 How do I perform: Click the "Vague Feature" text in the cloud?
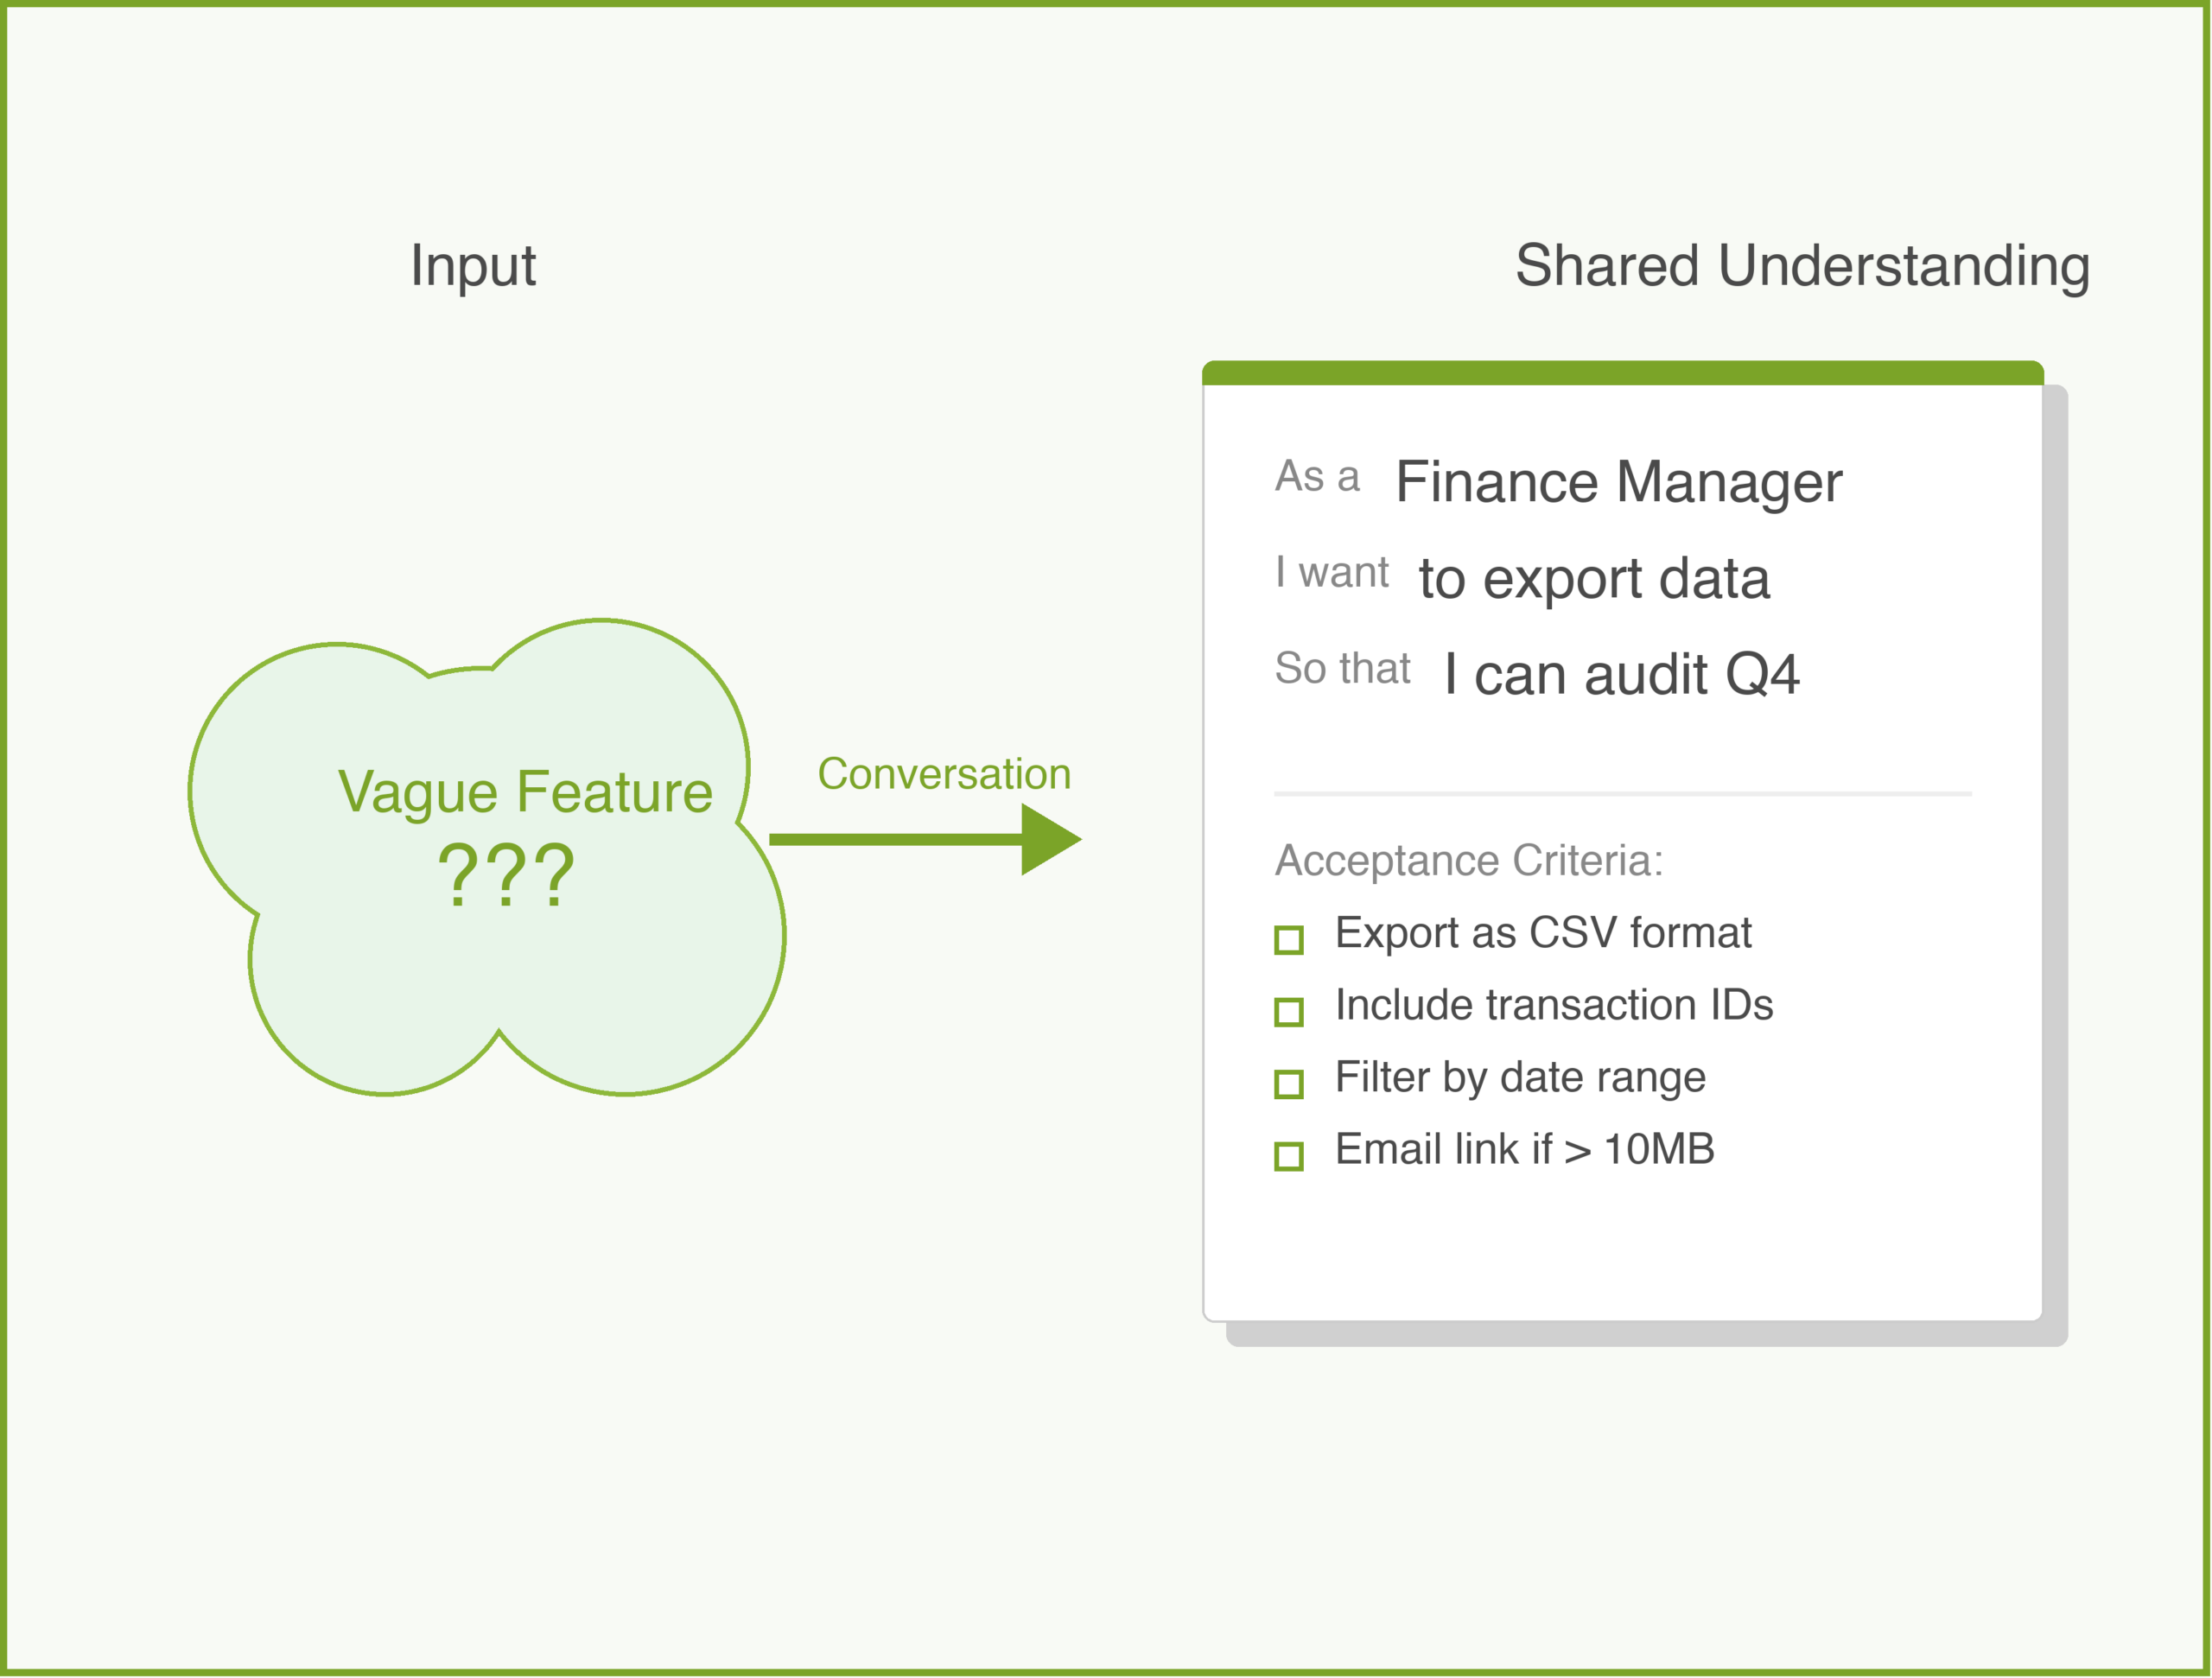pyautogui.click(x=525, y=792)
